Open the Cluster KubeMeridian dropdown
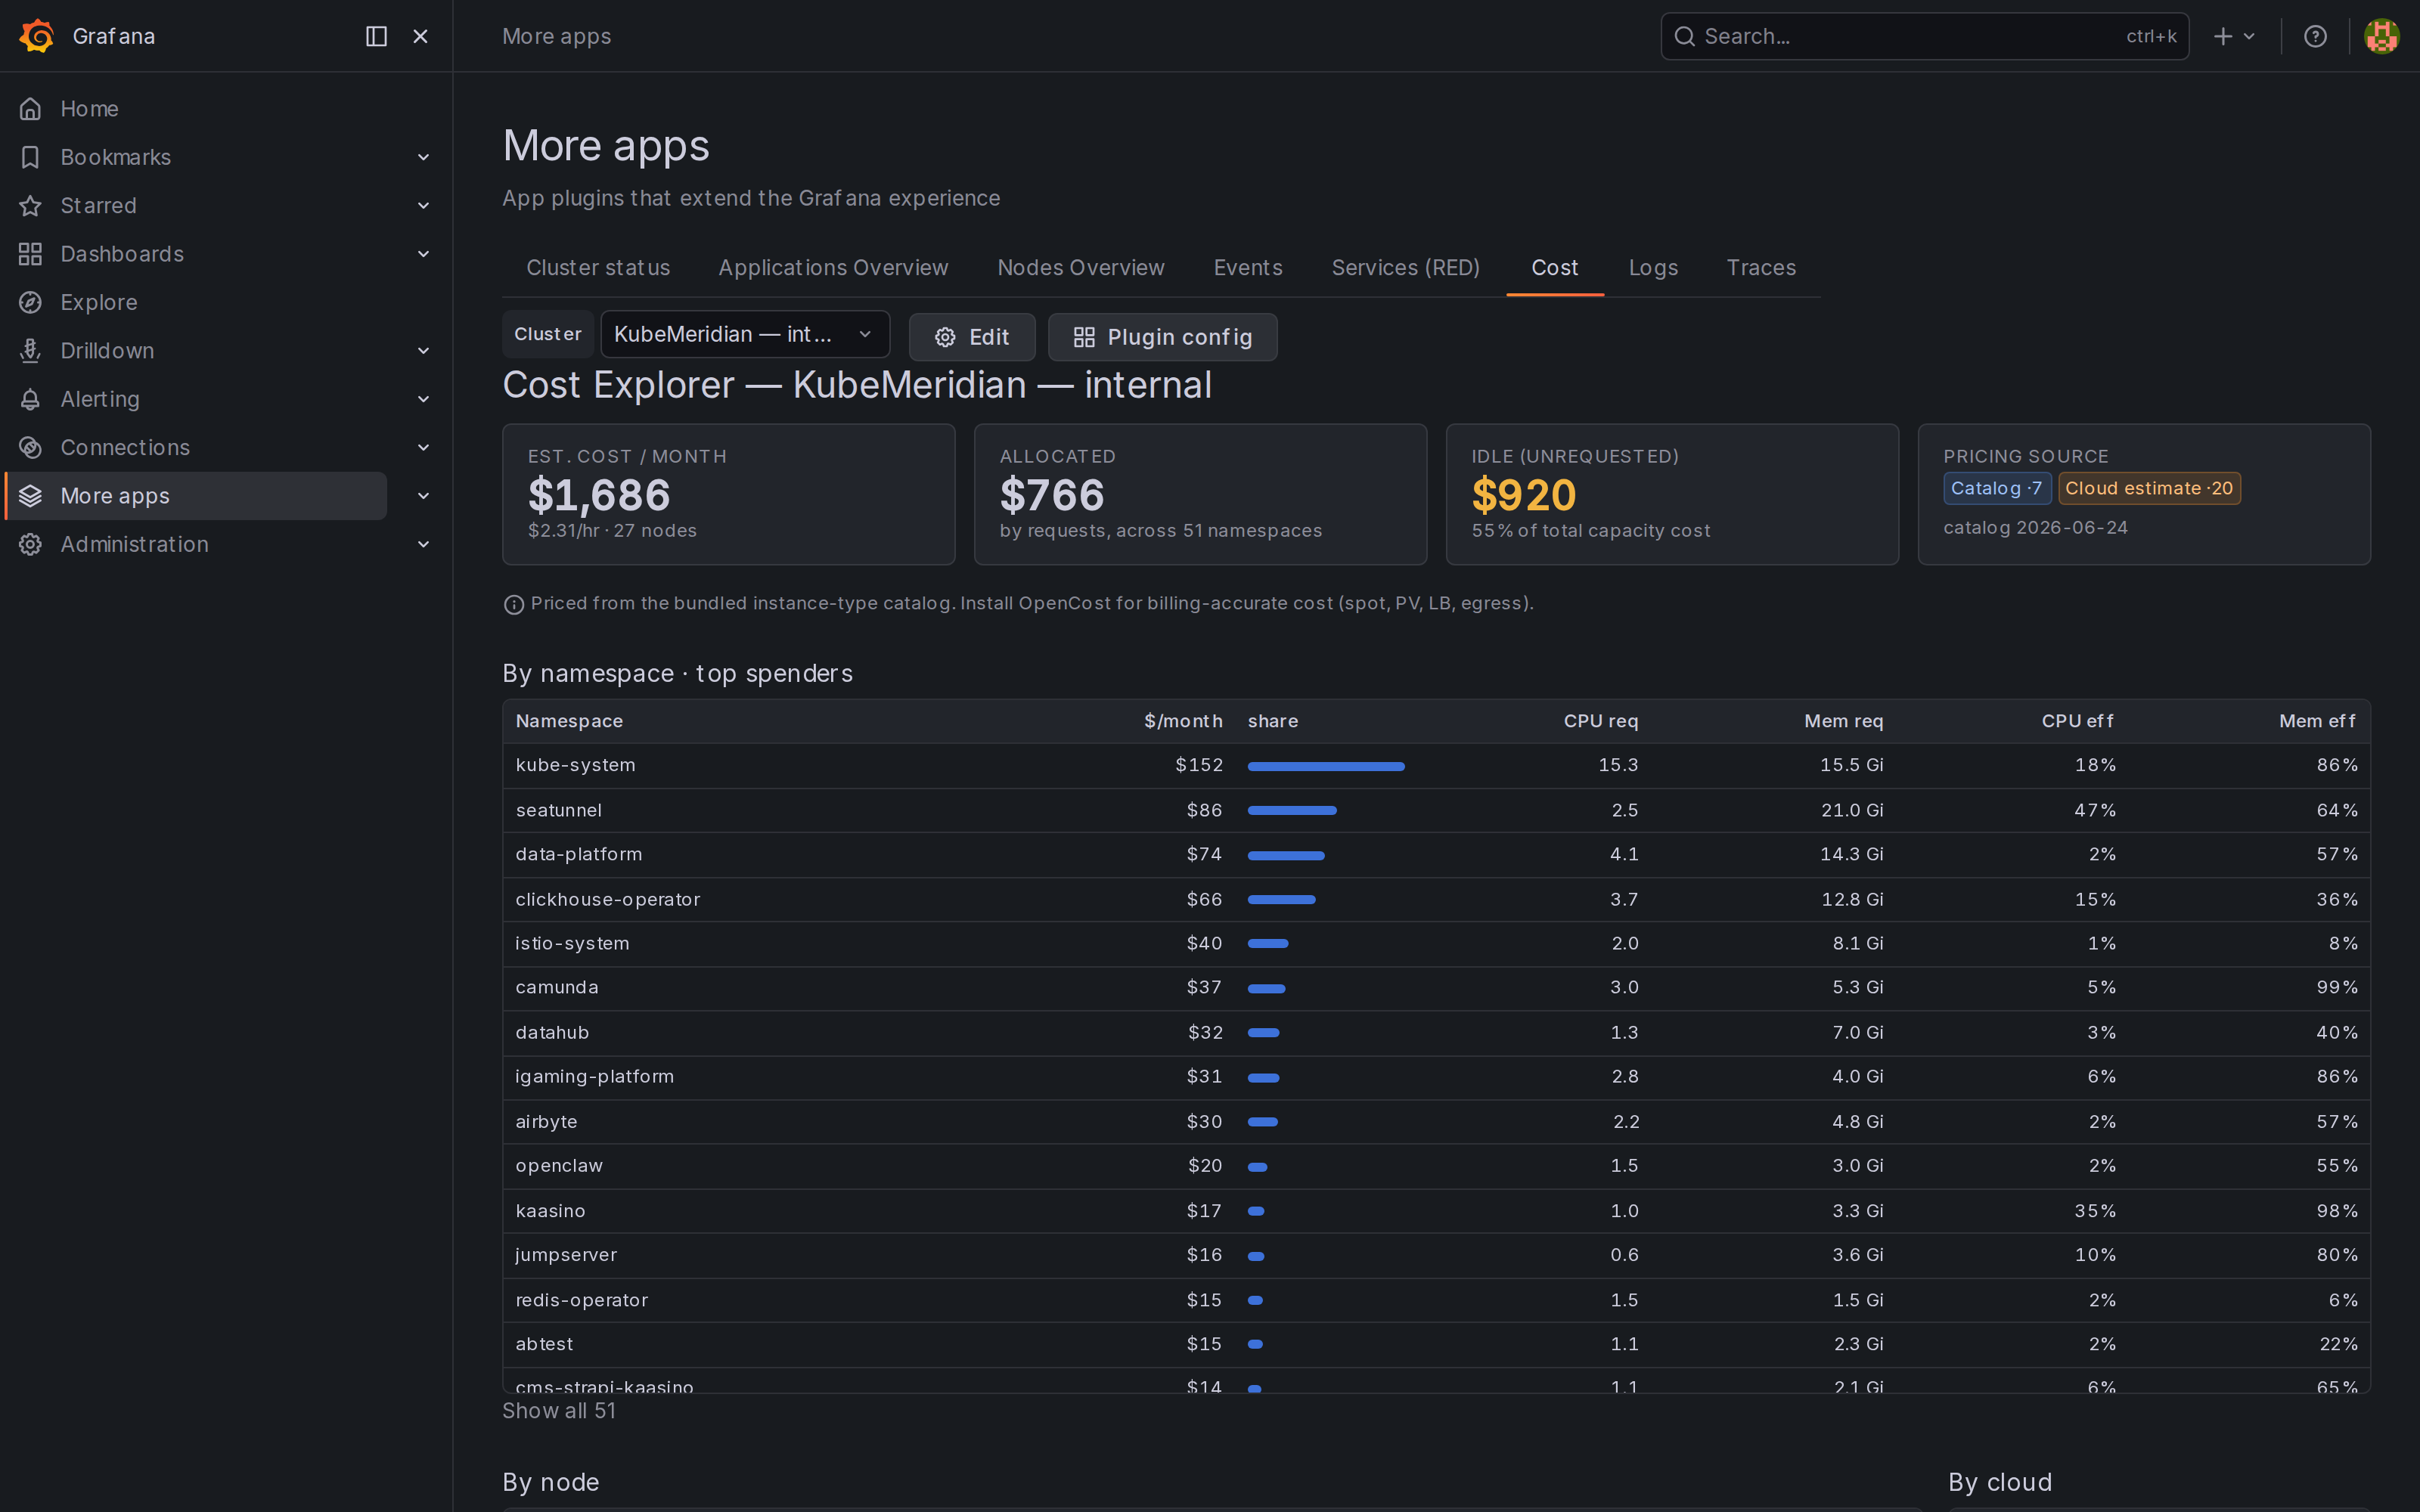Image resolution: width=2420 pixels, height=1512 pixels. point(745,334)
